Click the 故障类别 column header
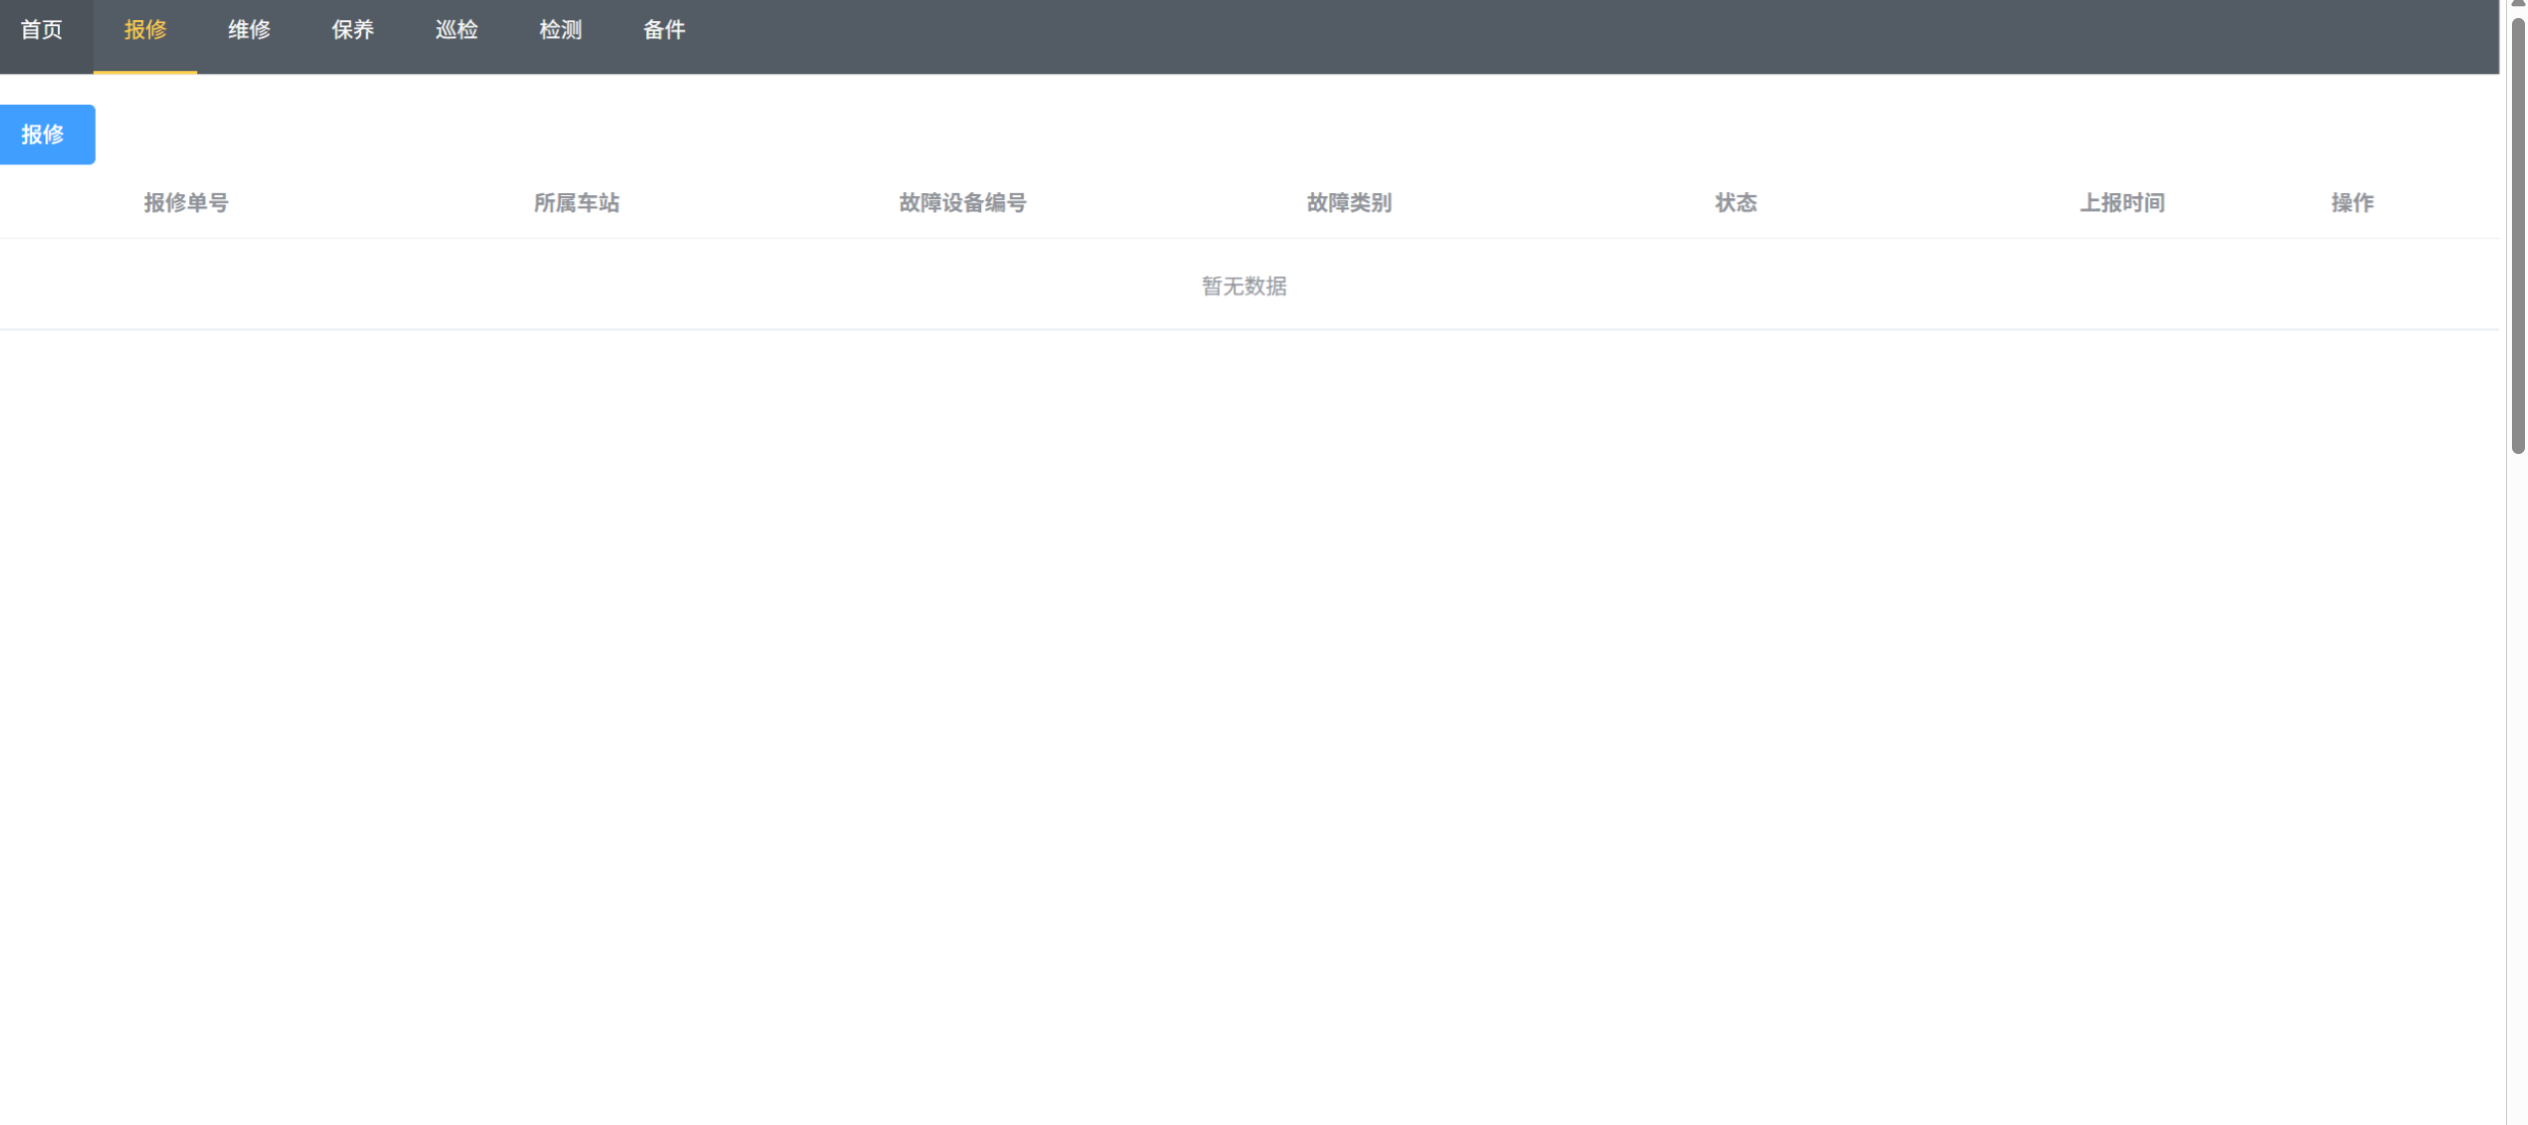 pos(1349,203)
